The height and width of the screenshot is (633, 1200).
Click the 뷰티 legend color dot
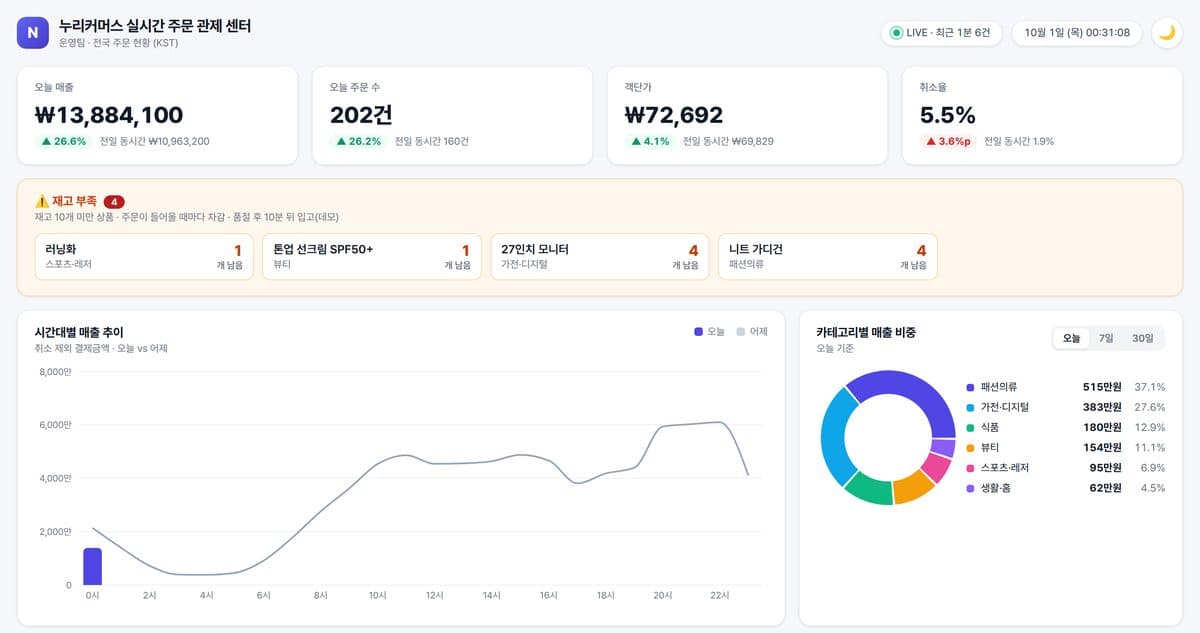[x=970, y=447]
